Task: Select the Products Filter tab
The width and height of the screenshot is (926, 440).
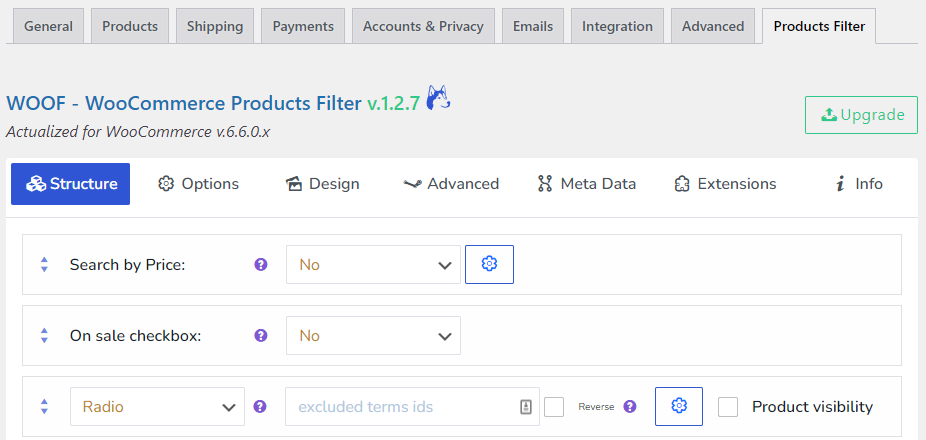Action: pos(819,26)
